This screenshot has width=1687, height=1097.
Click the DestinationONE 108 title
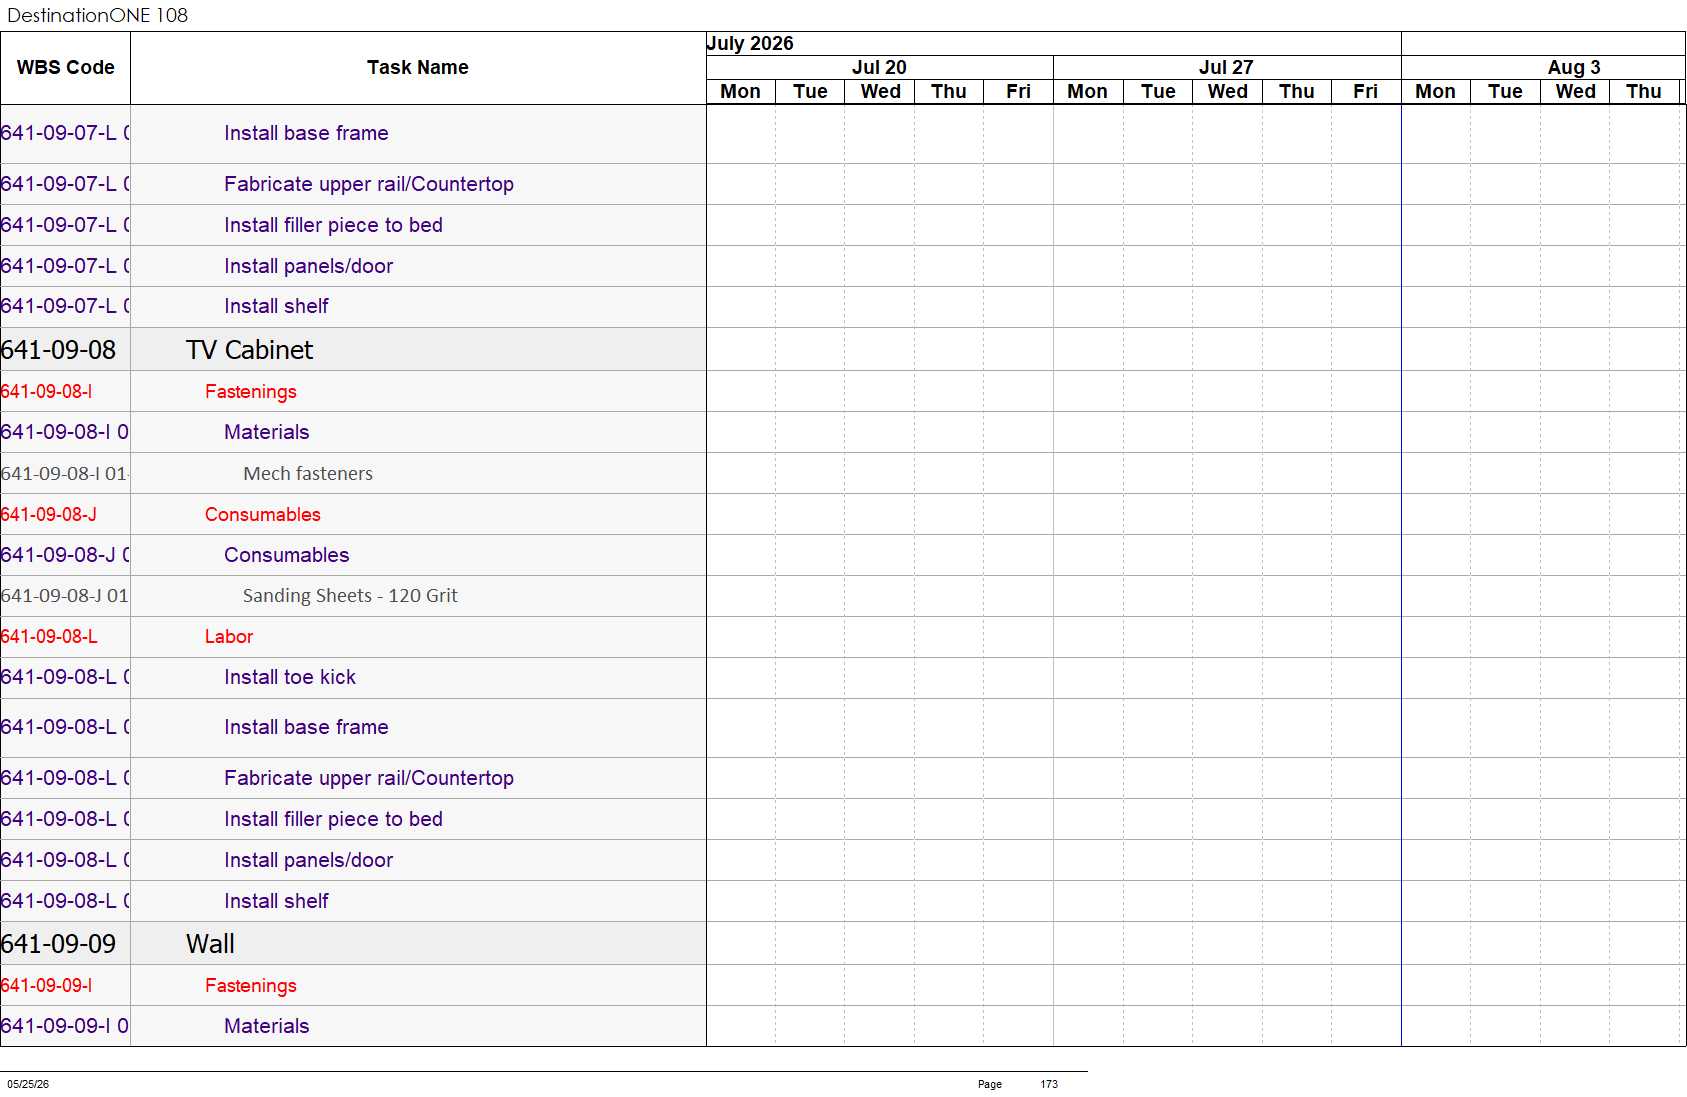(x=97, y=15)
